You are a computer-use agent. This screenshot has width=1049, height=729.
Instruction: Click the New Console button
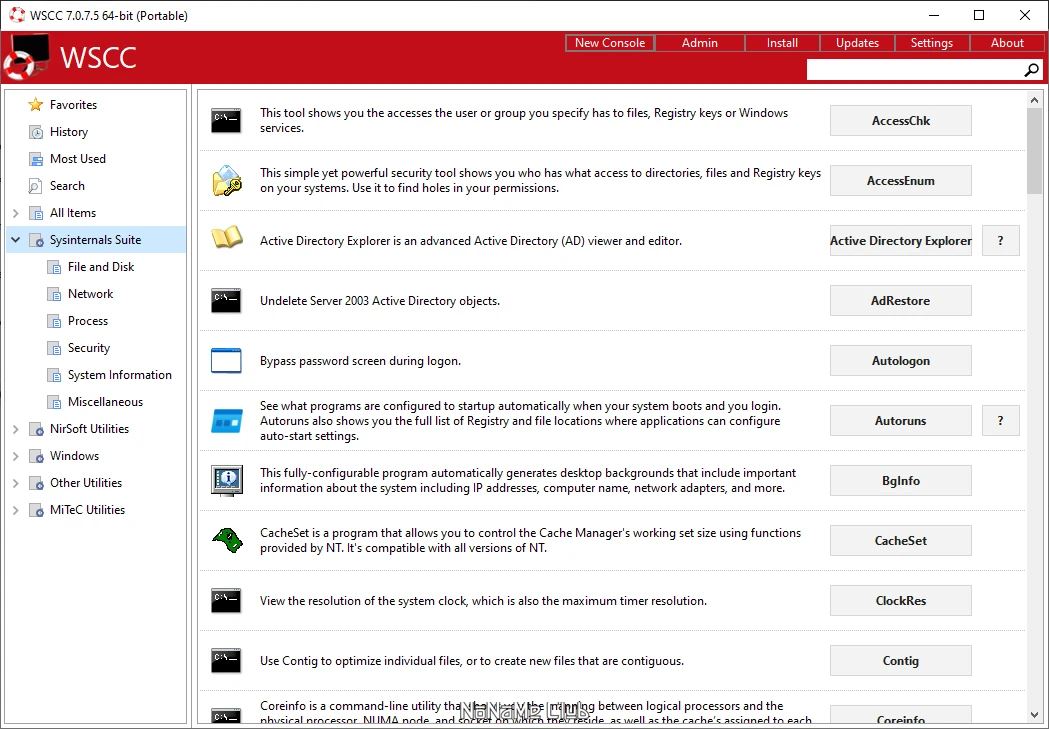[x=609, y=43]
